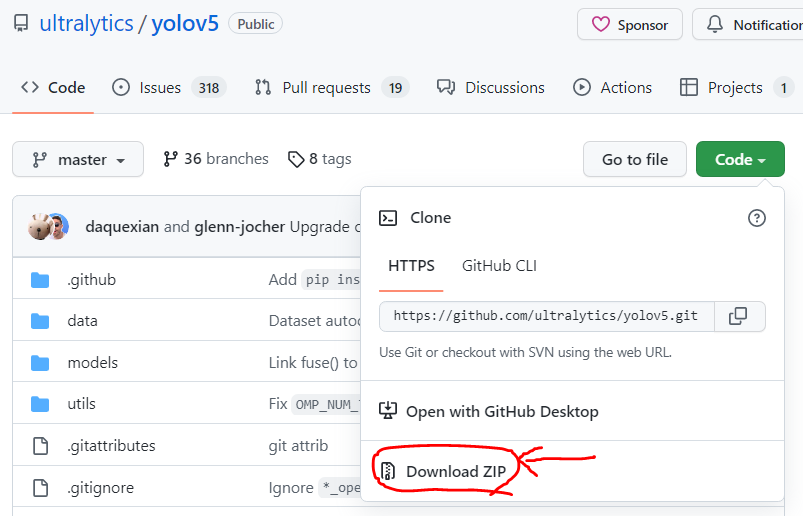This screenshot has width=803, height=516.
Task: Open the Projects tab
Action: [736, 88]
